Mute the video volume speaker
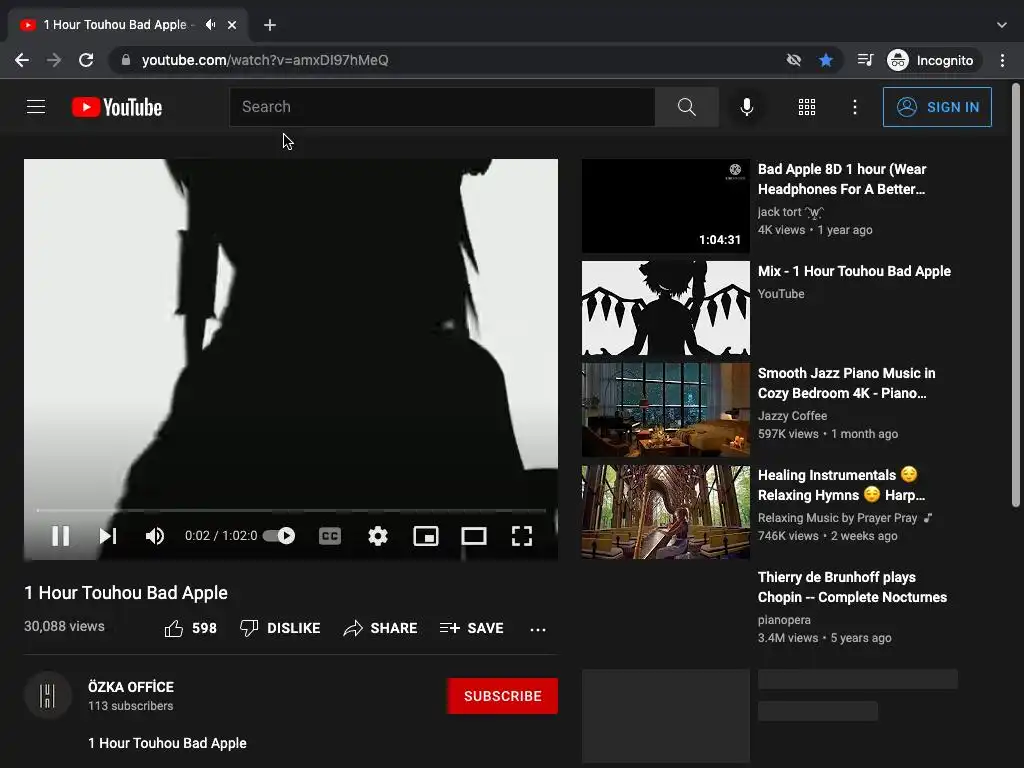Viewport: 1024px width, 768px height. (x=155, y=536)
